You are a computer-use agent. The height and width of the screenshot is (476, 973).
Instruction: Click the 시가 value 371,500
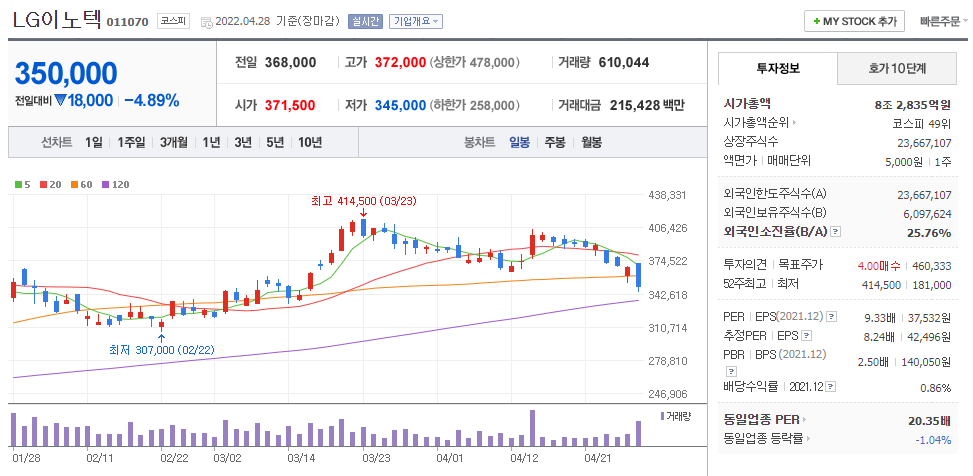point(290,106)
